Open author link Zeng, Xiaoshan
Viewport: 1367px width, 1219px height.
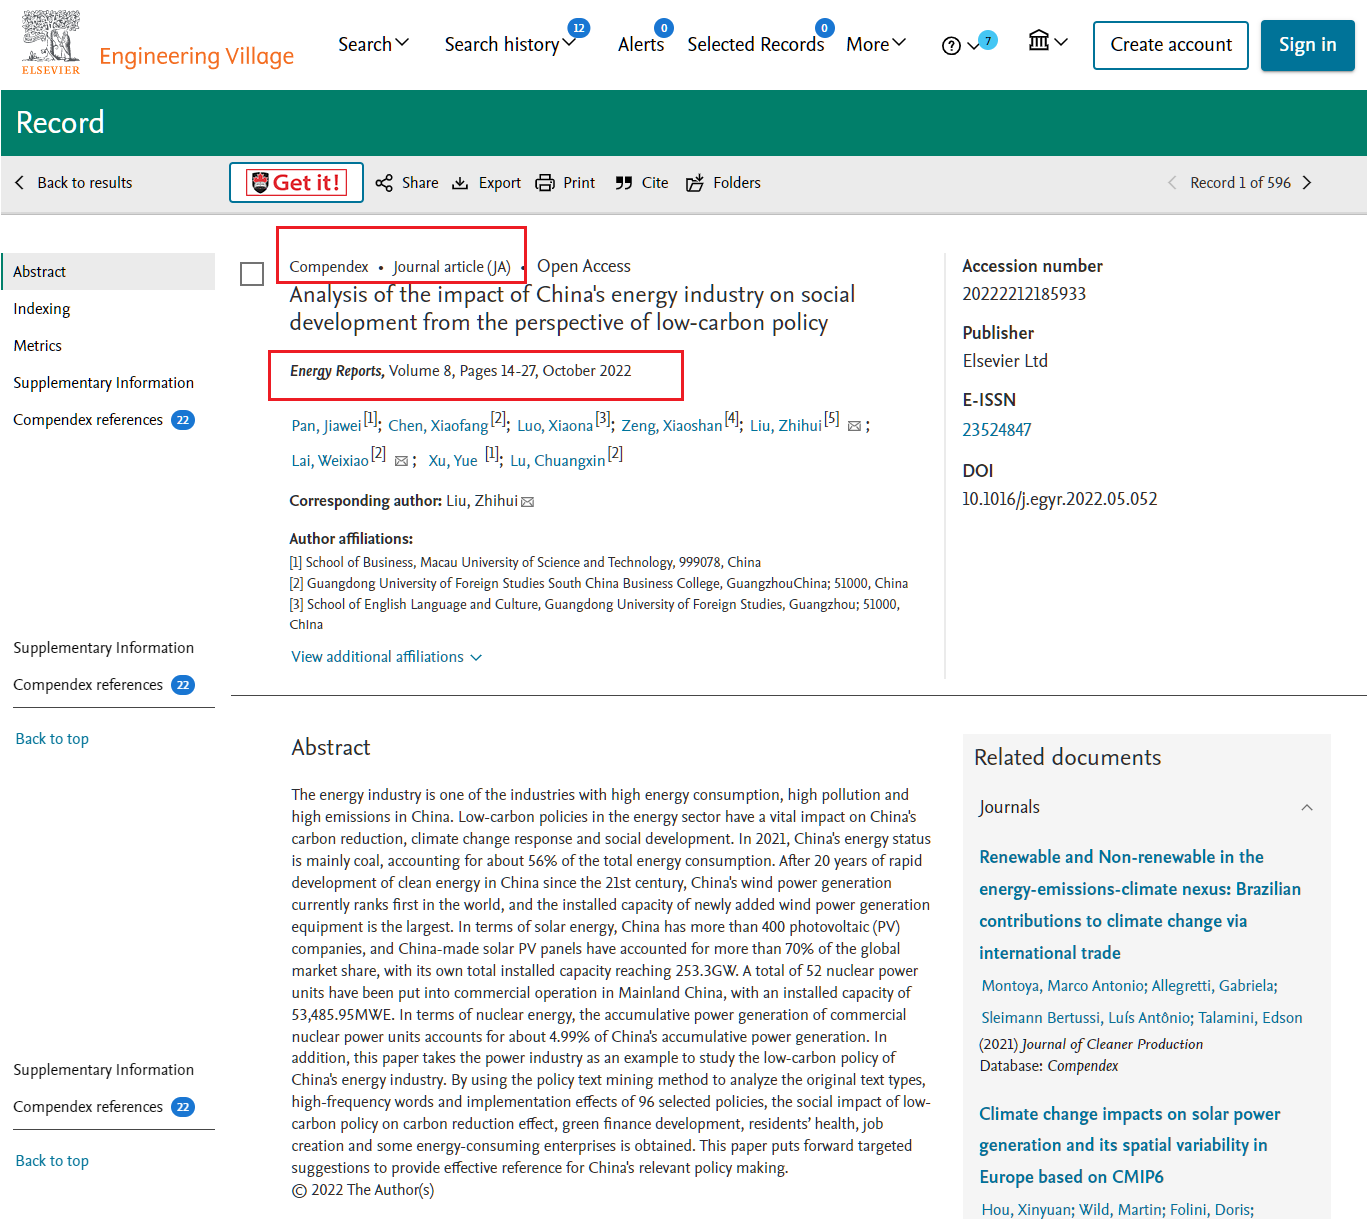tap(672, 426)
